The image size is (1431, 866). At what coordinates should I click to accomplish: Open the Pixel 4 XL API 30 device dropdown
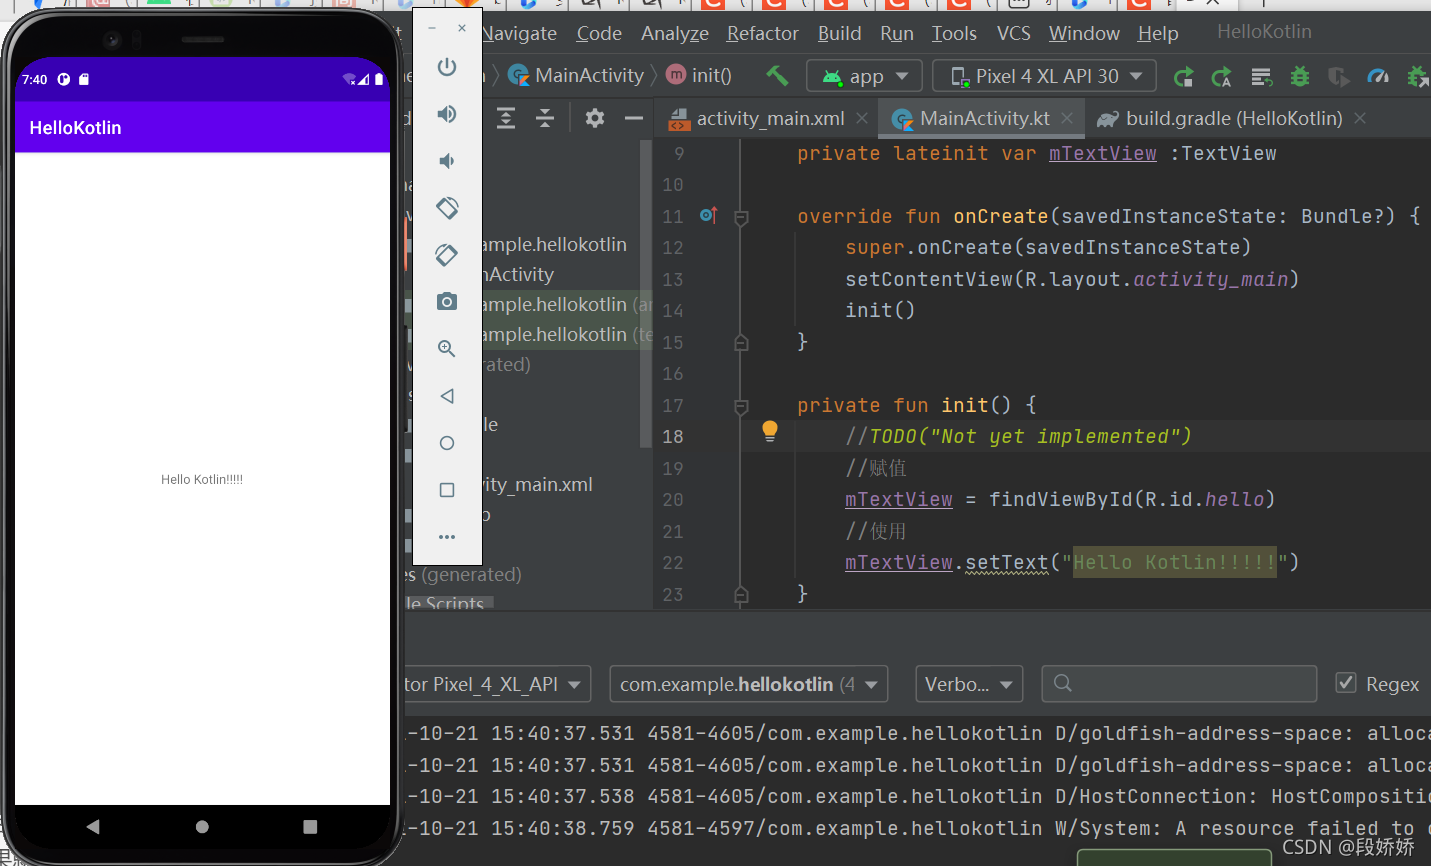coord(1044,76)
